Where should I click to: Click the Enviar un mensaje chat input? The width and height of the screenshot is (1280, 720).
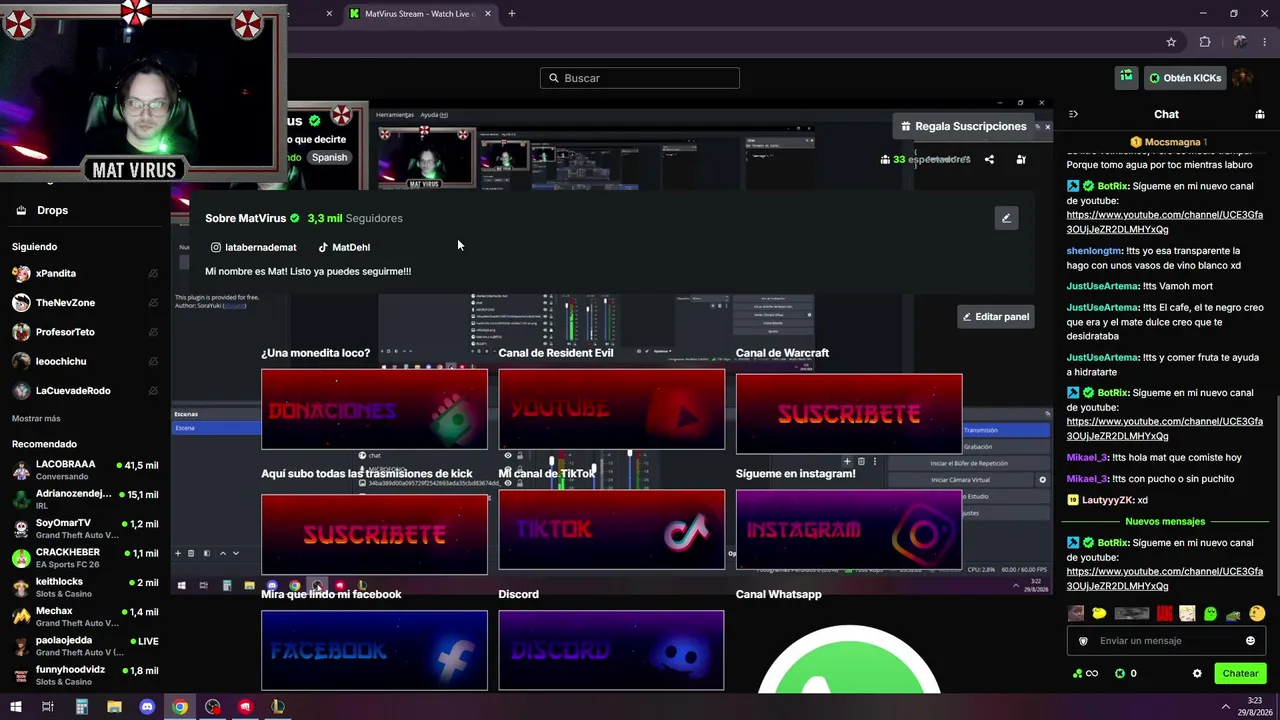tap(1166, 641)
